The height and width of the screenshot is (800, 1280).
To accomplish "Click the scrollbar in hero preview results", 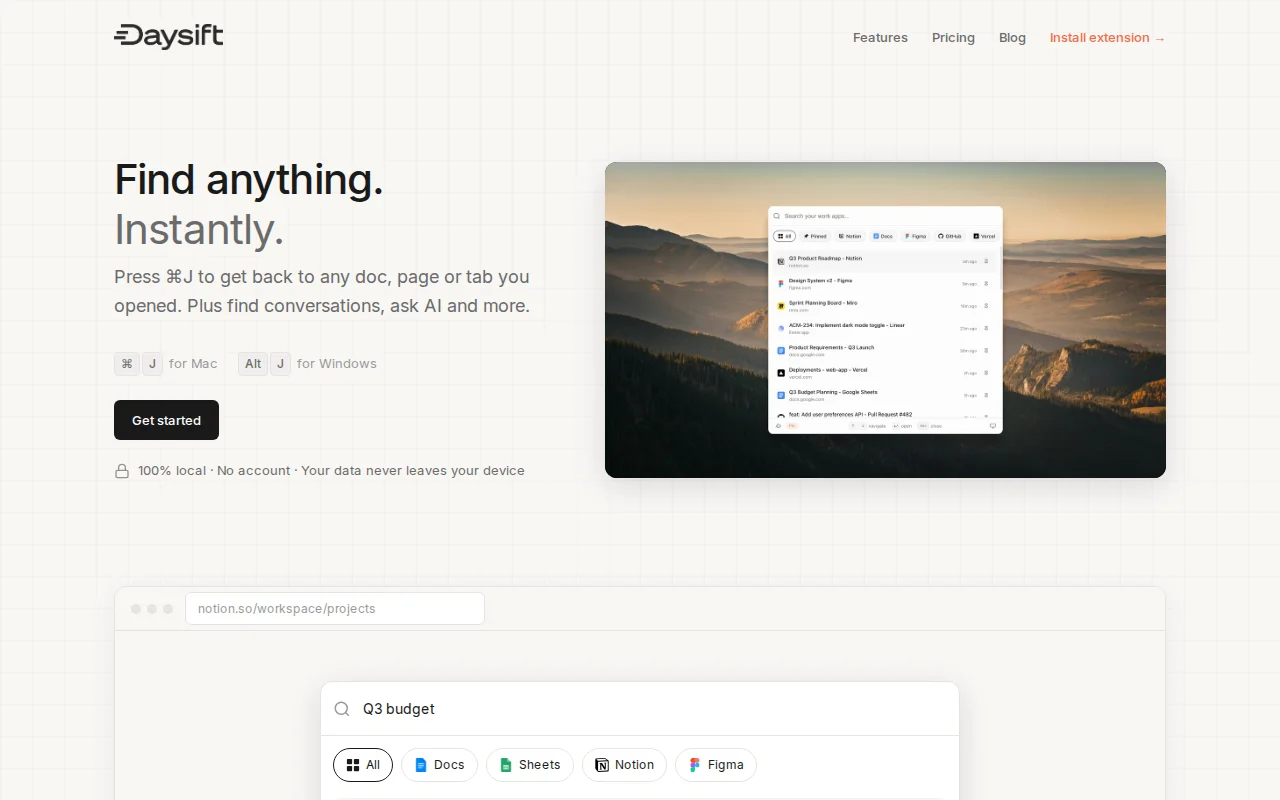I will click(x=1001, y=268).
